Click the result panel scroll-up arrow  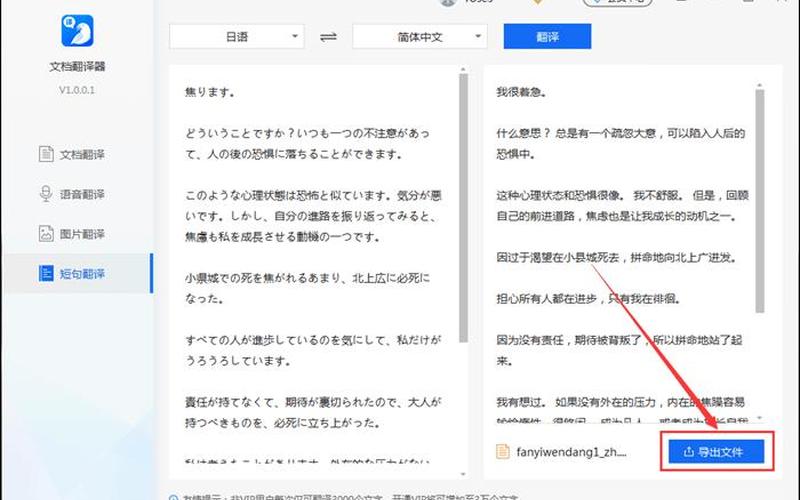coord(760,86)
